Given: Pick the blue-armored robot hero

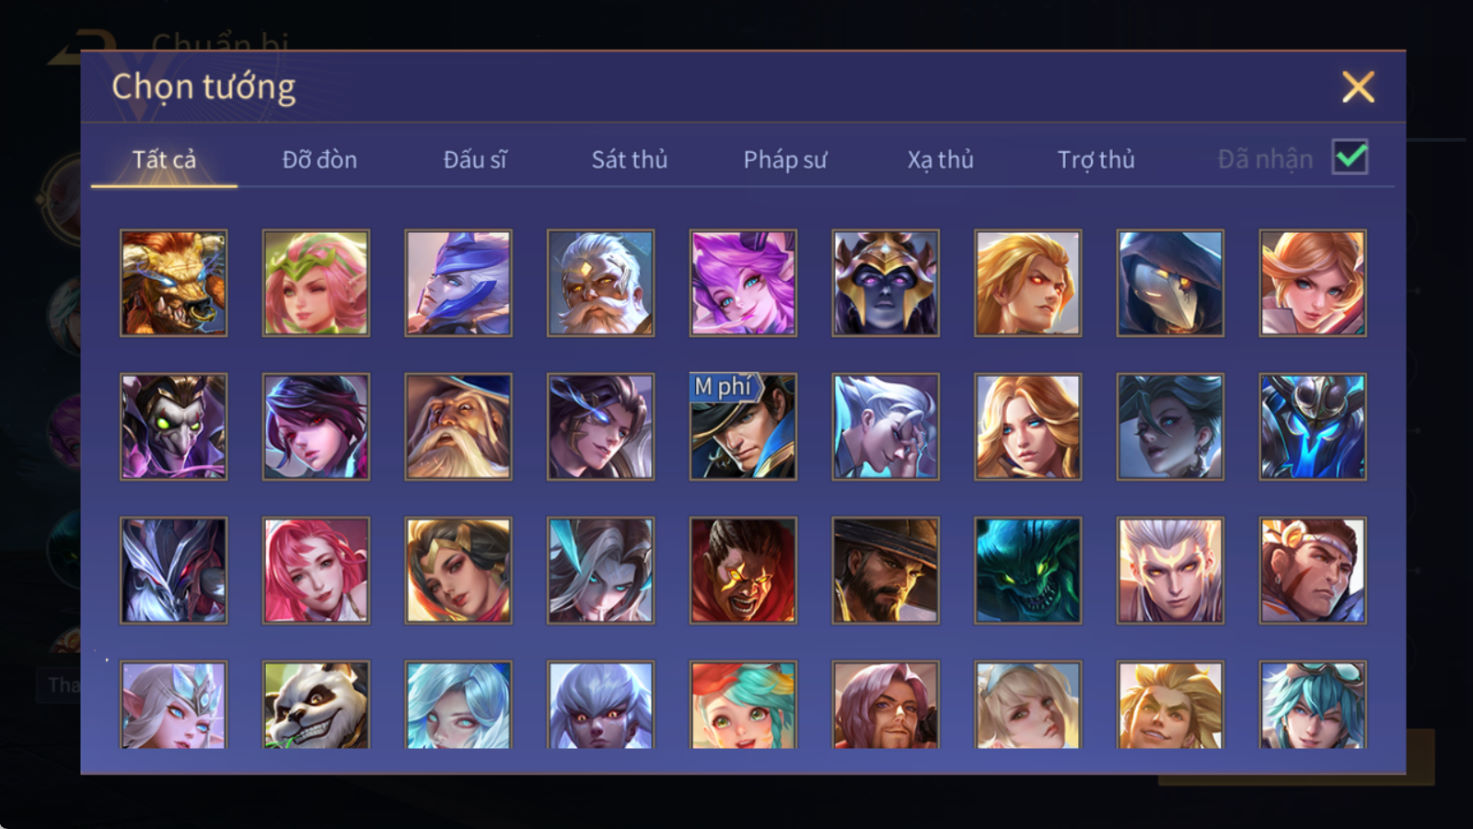Looking at the screenshot, I should coord(1313,427).
